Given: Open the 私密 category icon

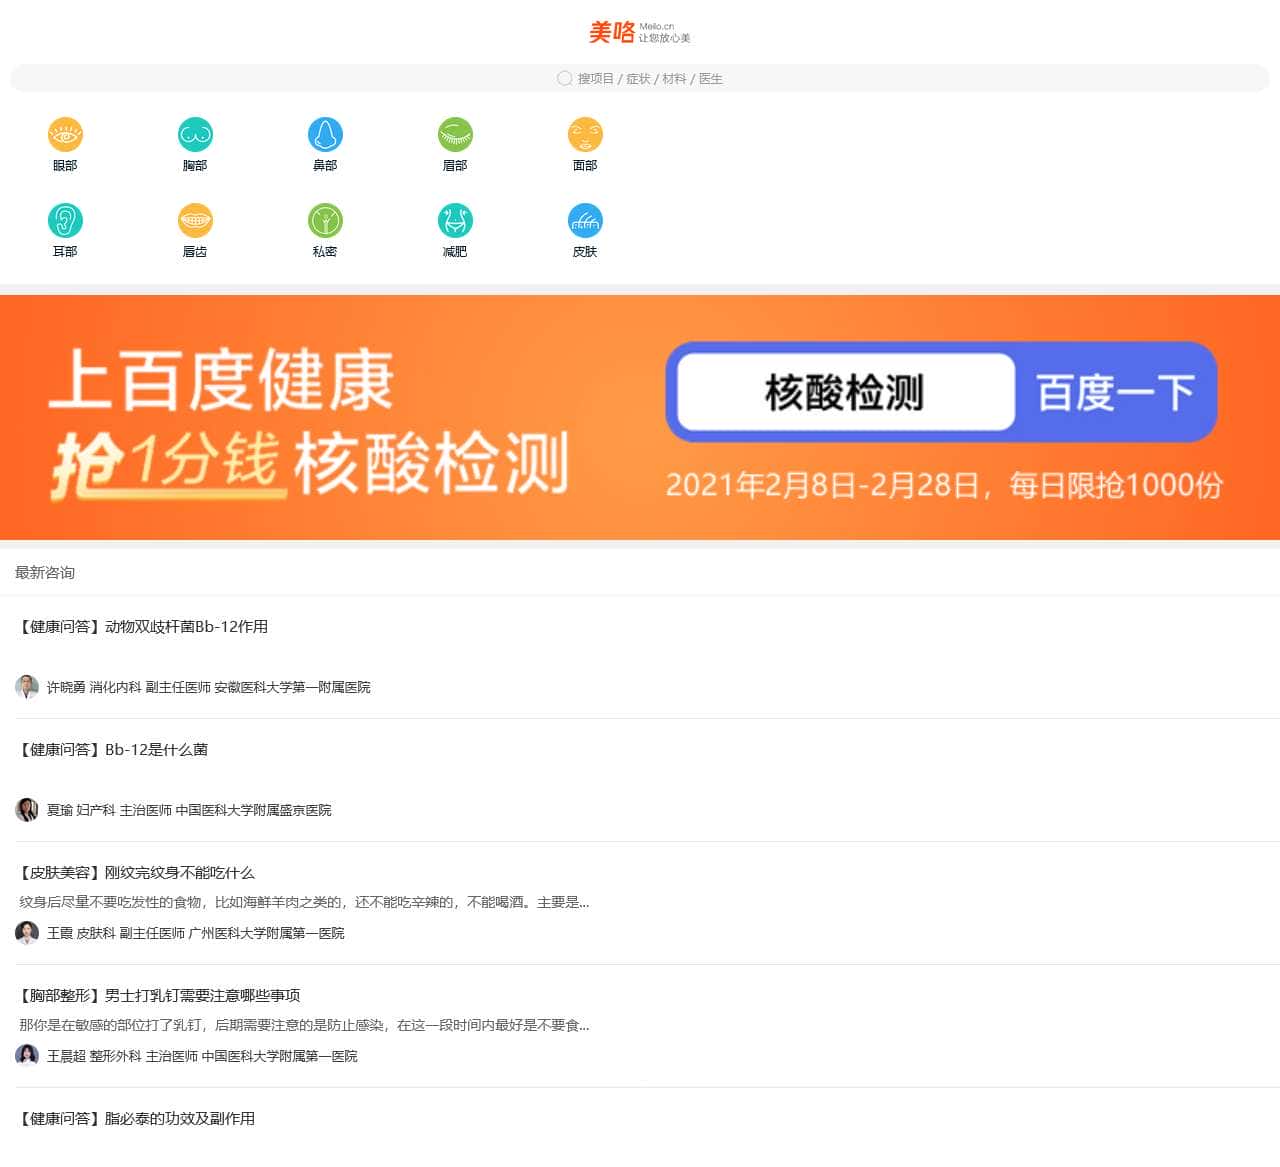Looking at the screenshot, I should tap(325, 220).
